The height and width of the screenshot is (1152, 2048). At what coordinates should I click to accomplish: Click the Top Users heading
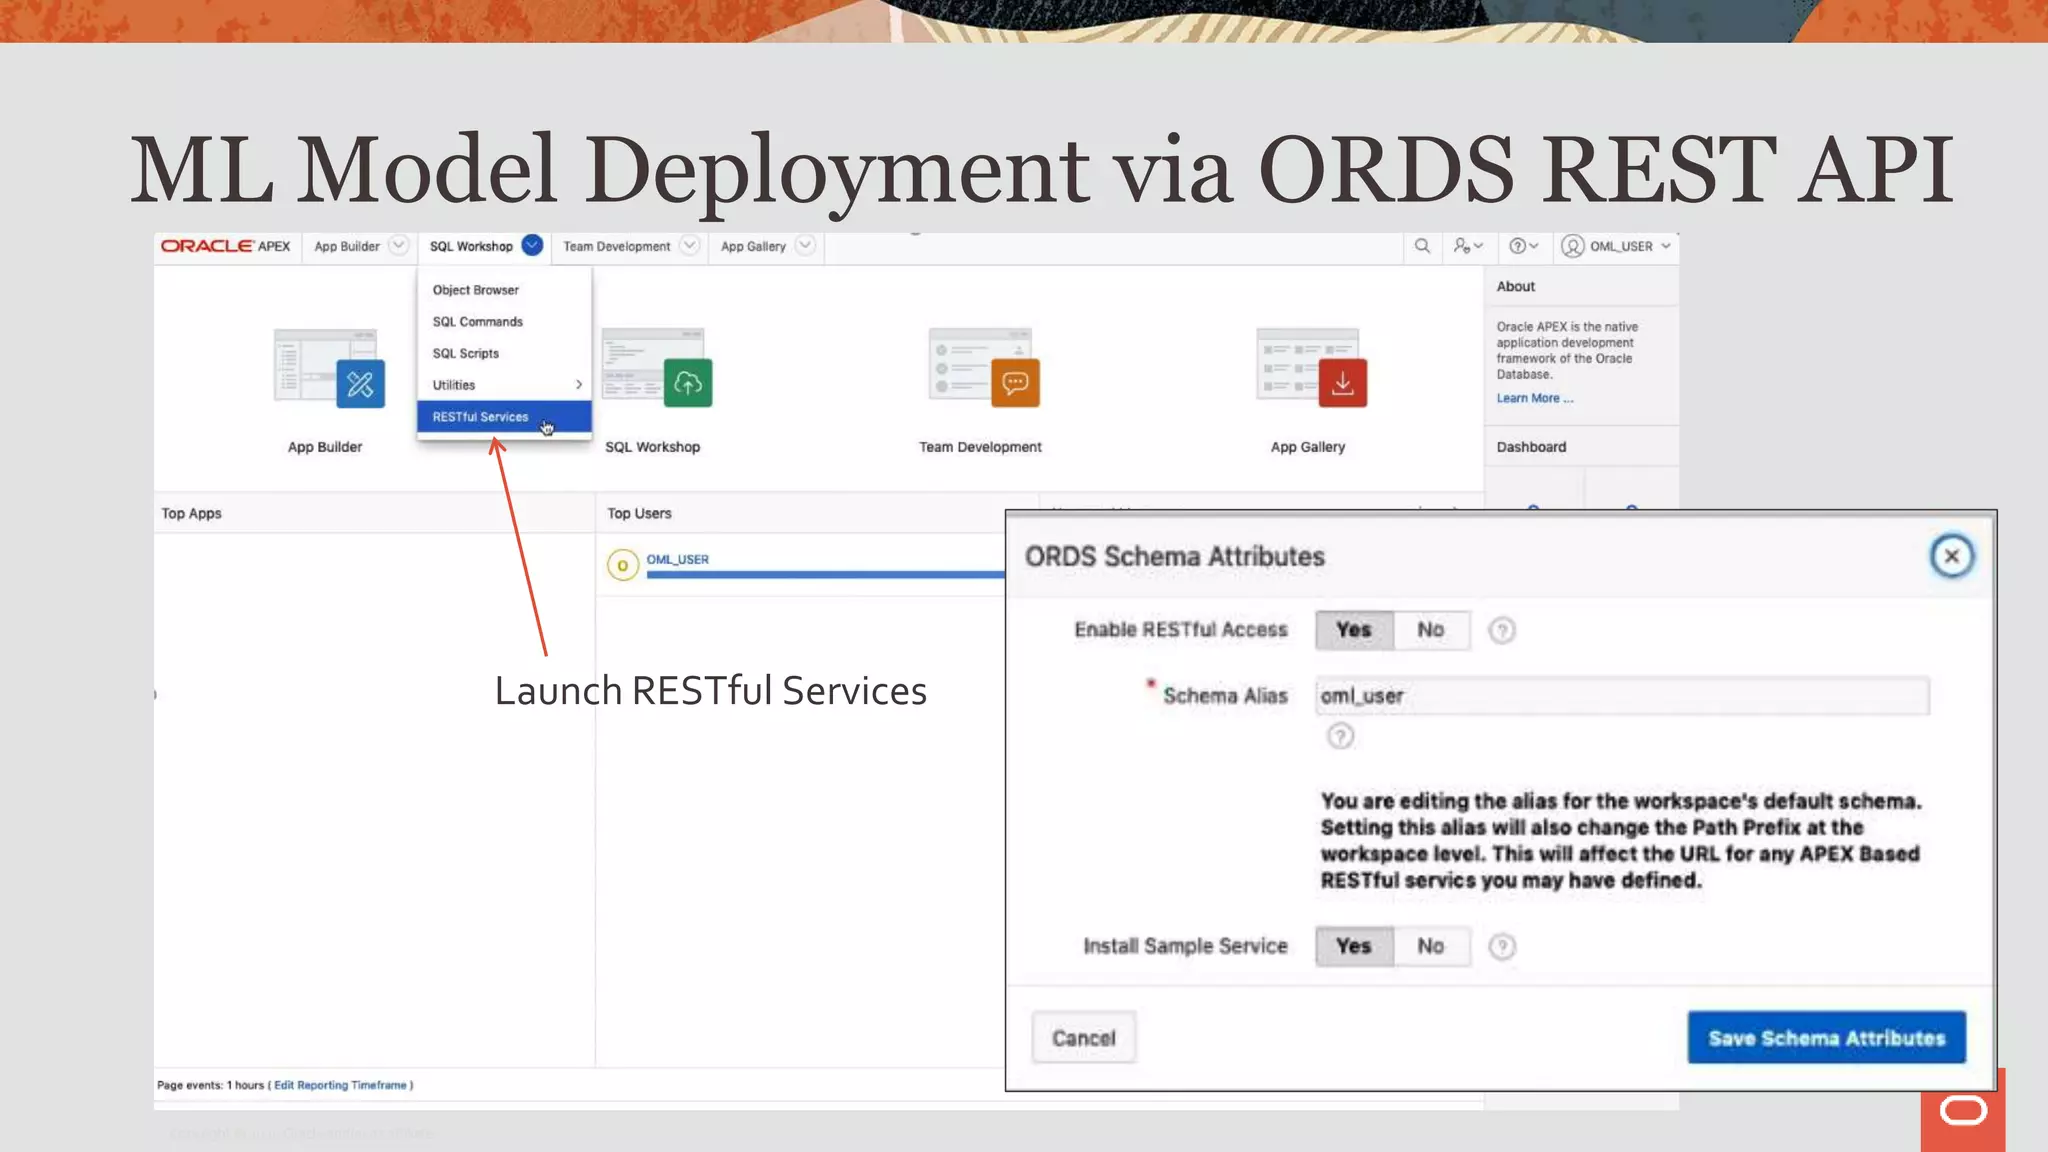[x=639, y=513]
